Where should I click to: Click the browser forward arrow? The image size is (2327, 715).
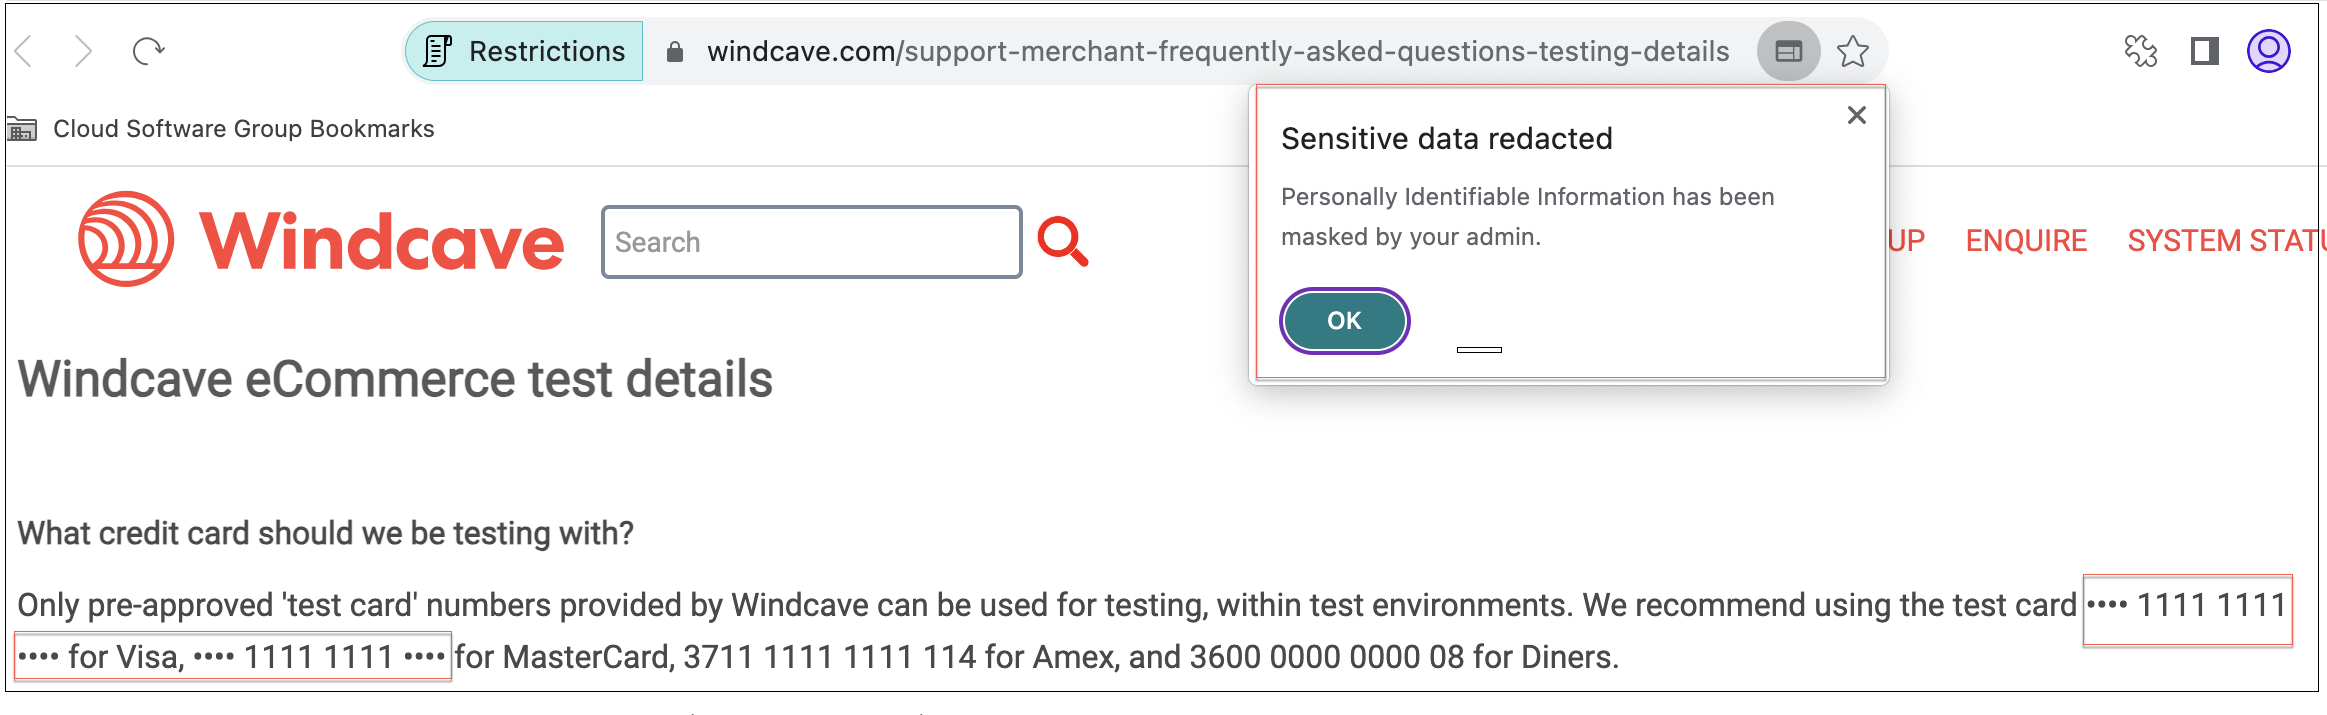tap(84, 51)
